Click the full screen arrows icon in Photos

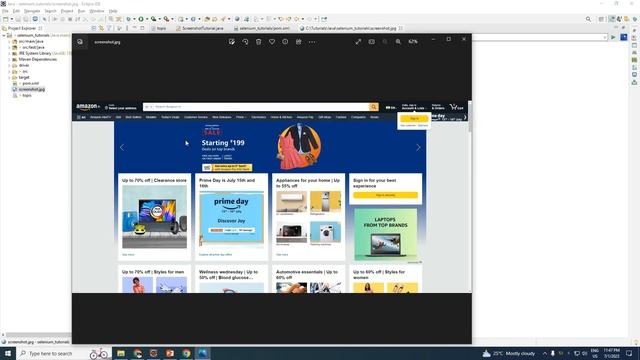point(358,42)
